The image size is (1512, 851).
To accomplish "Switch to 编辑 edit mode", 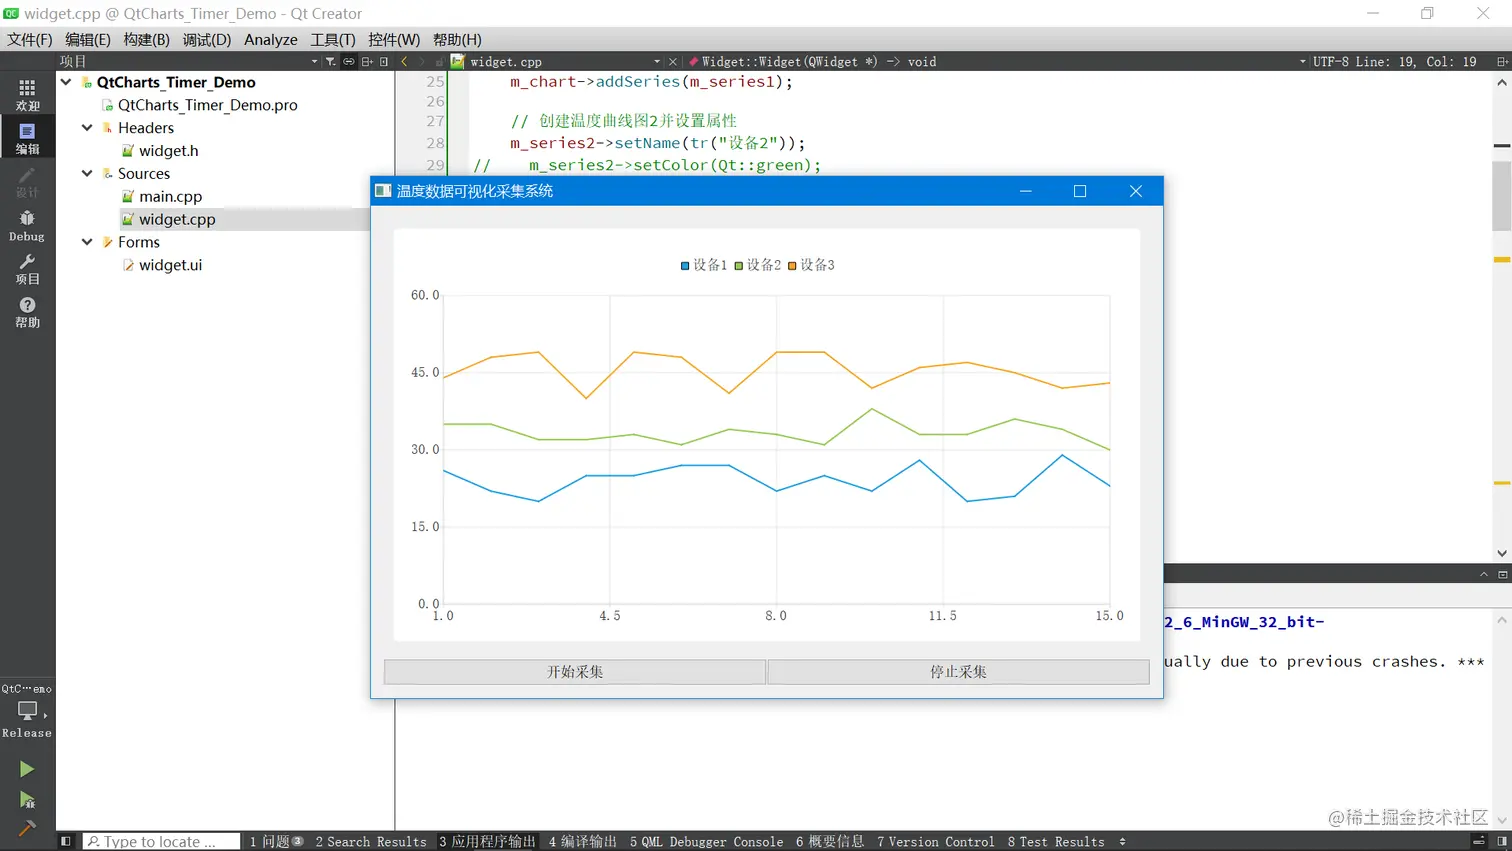I will point(27,138).
